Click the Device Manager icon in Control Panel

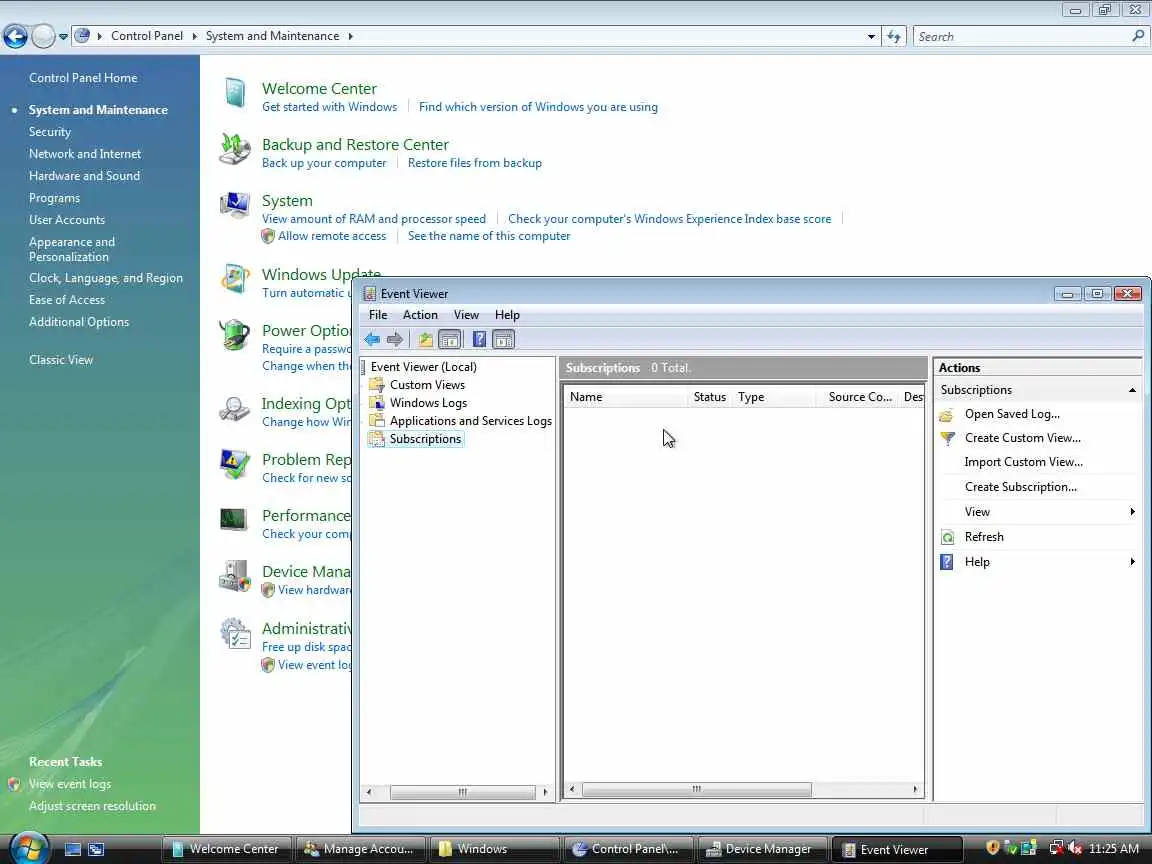[x=235, y=577]
